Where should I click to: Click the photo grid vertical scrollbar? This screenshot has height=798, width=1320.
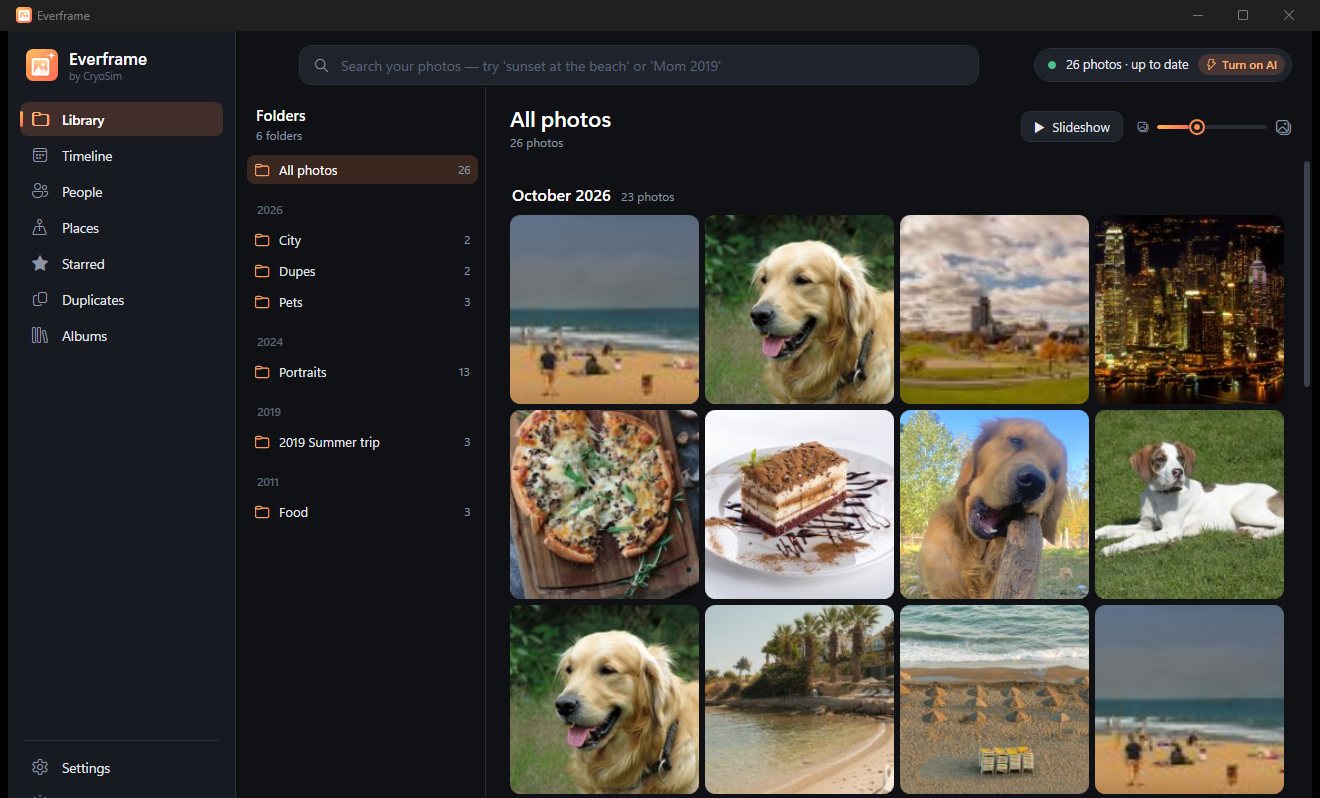1307,273
